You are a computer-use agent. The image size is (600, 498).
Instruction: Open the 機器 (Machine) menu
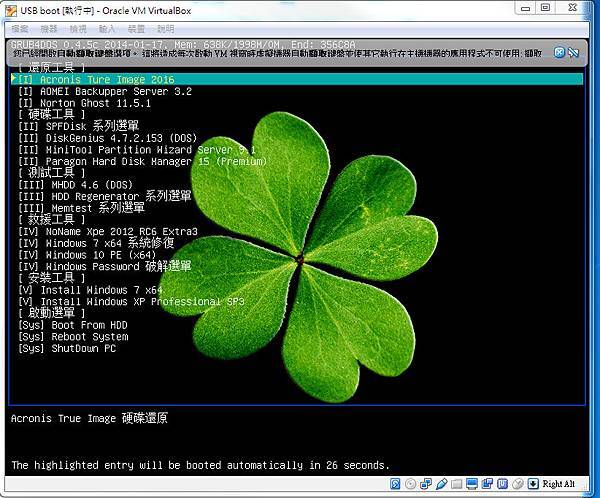[x=49, y=29]
